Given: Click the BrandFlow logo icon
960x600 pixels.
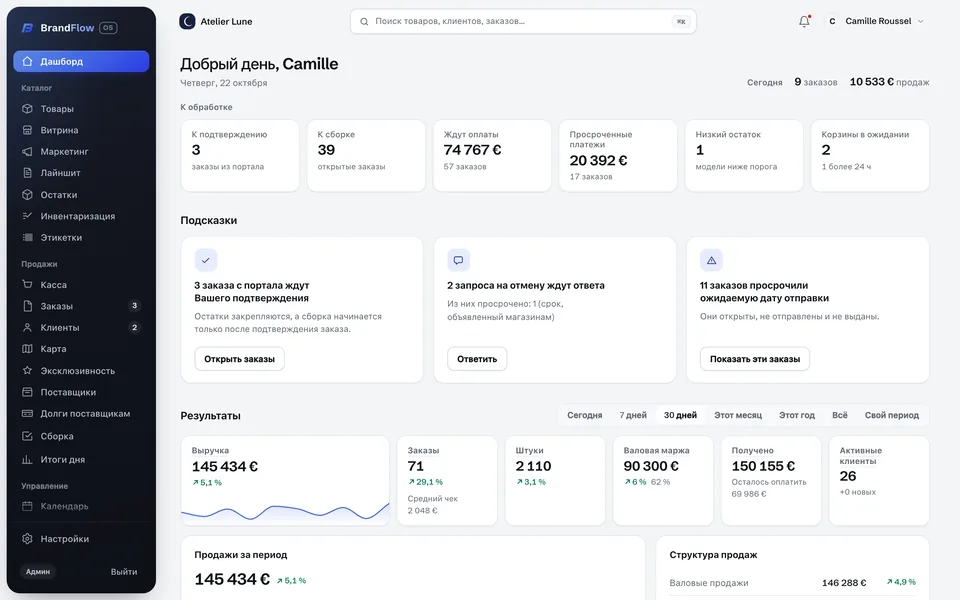Looking at the screenshot, I should (x=27, y=28).
